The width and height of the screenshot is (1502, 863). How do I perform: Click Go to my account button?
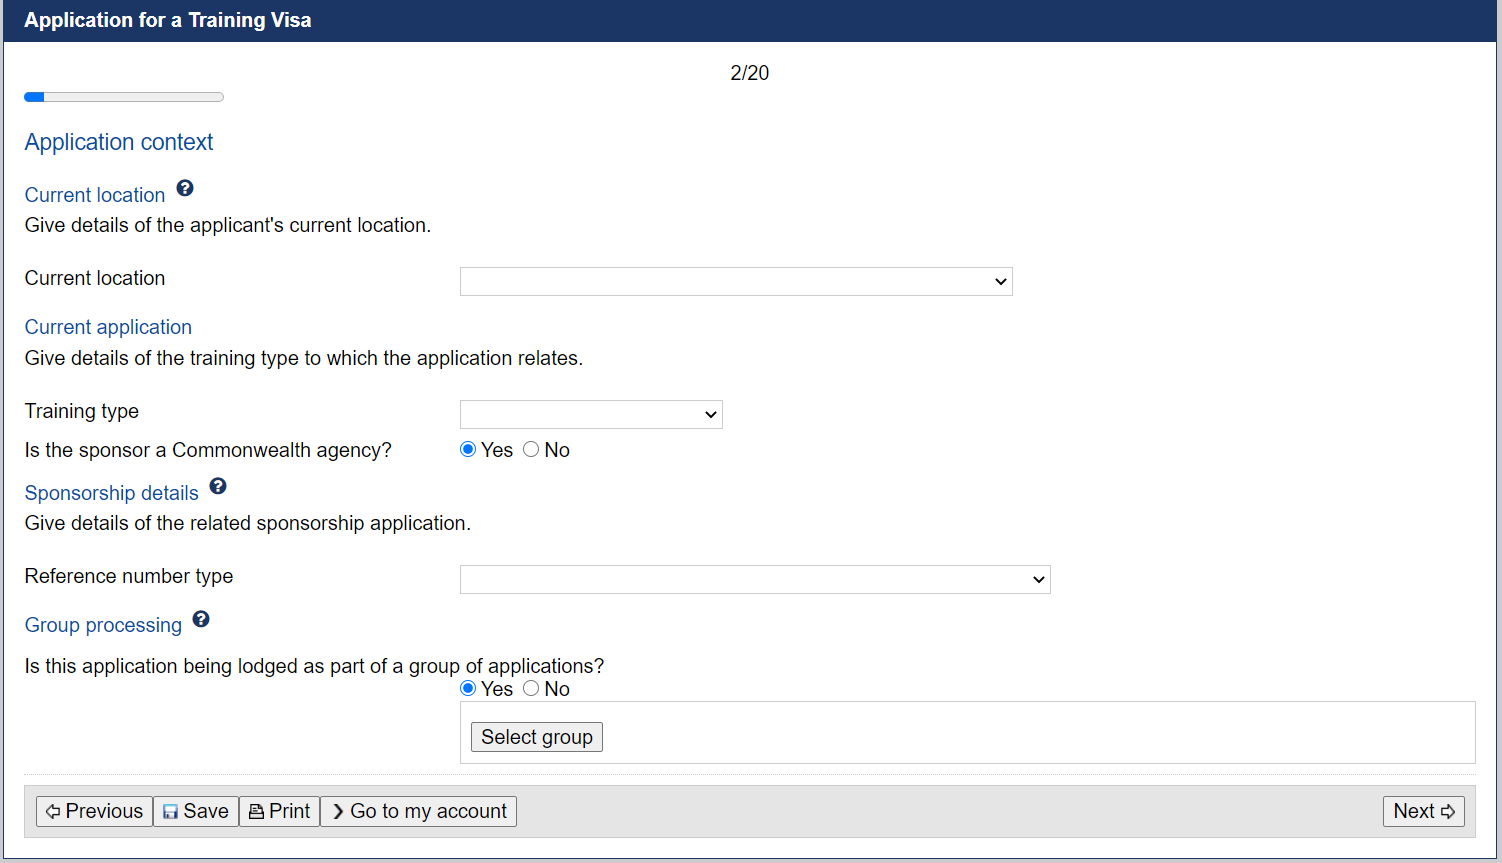[x=418, y=811]
